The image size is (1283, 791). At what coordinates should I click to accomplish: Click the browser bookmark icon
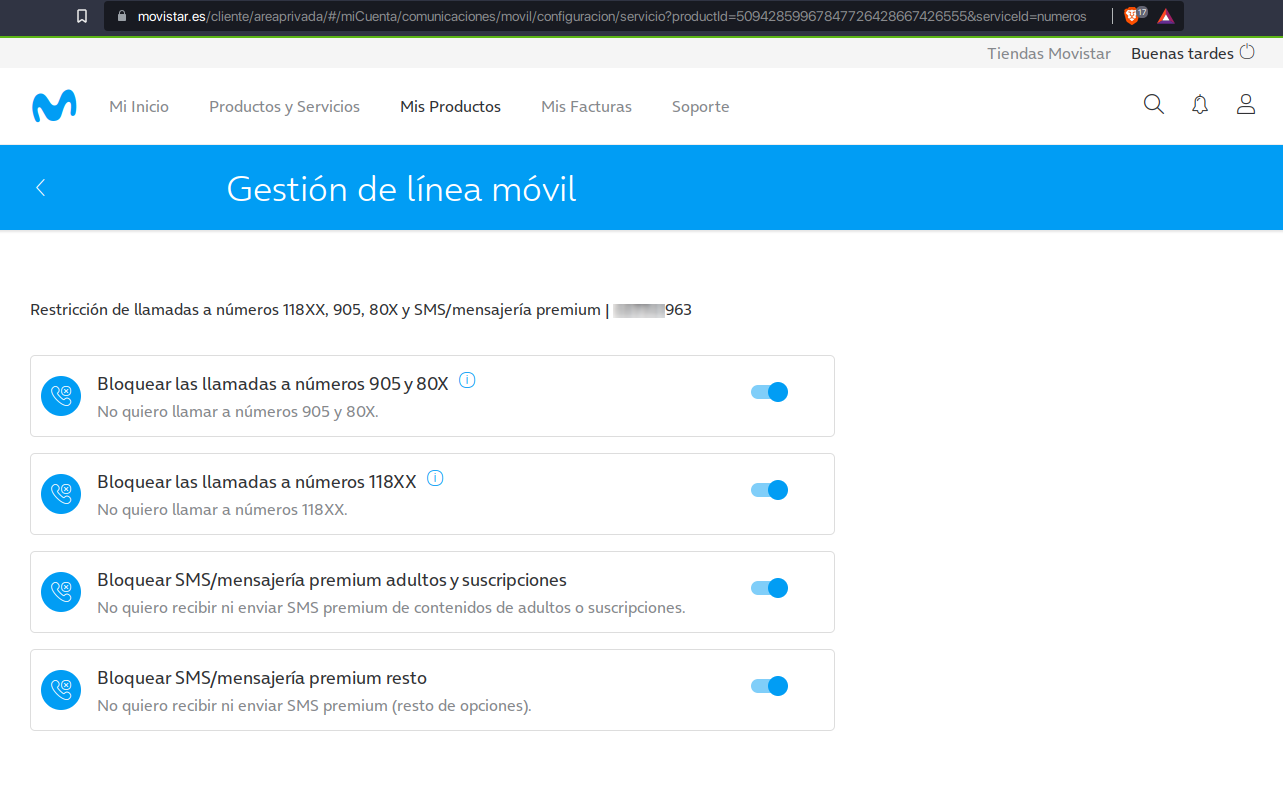tap(82, 16)
